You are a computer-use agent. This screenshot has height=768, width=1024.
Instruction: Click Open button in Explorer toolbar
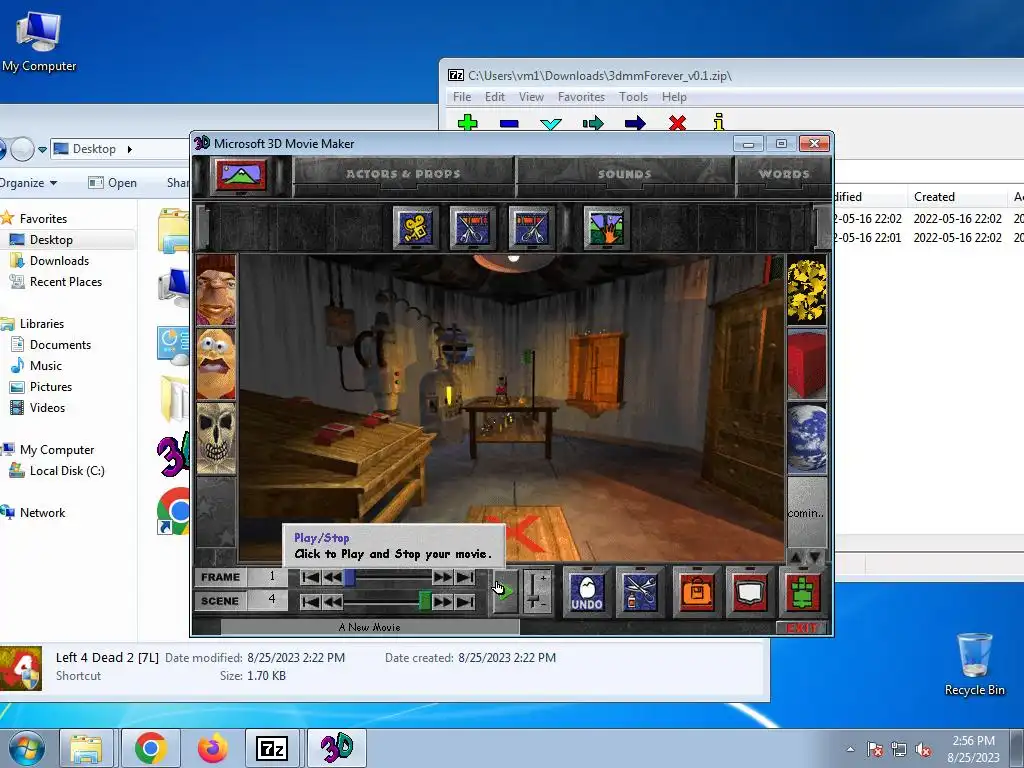[112, 183]
